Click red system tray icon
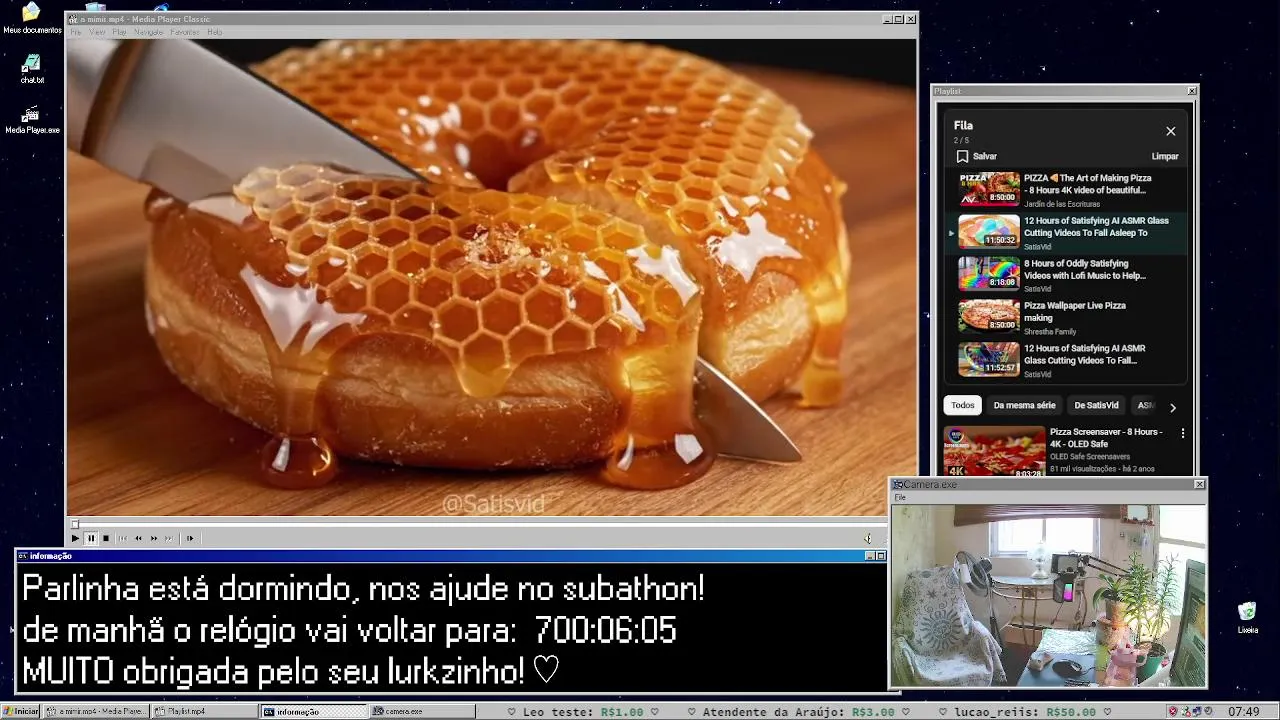 tap(1173, 712)
